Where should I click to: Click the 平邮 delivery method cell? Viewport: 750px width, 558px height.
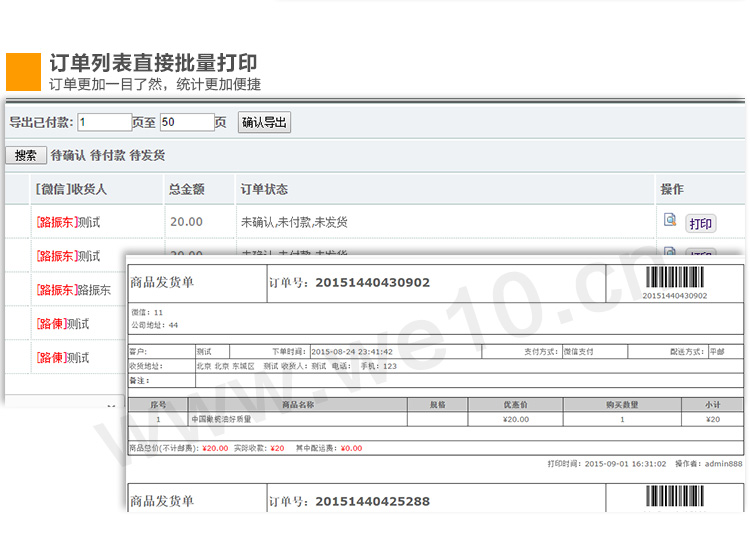pos(717,352)
